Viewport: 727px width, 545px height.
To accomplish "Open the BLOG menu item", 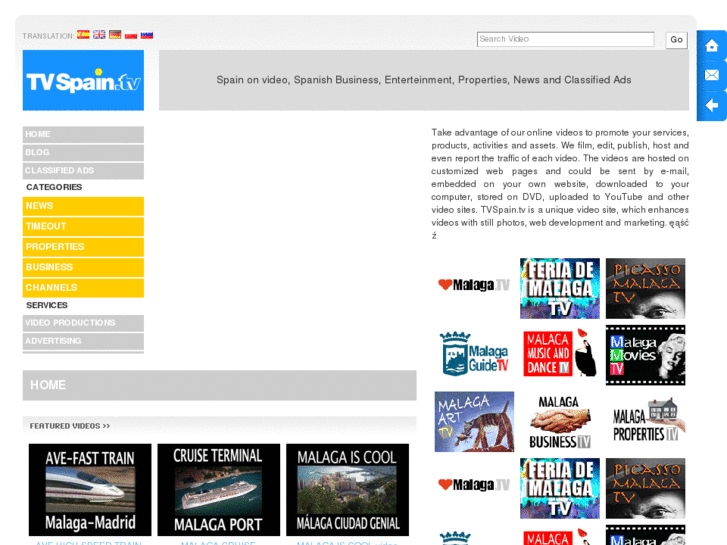I will (x=83, y=153).
